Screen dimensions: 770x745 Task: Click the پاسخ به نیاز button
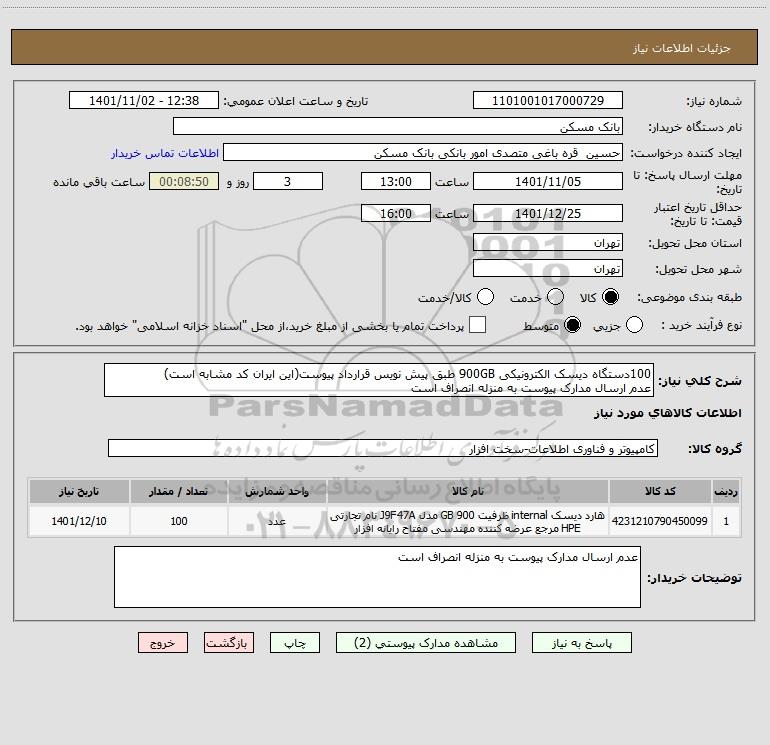click(x=581, y=643)
